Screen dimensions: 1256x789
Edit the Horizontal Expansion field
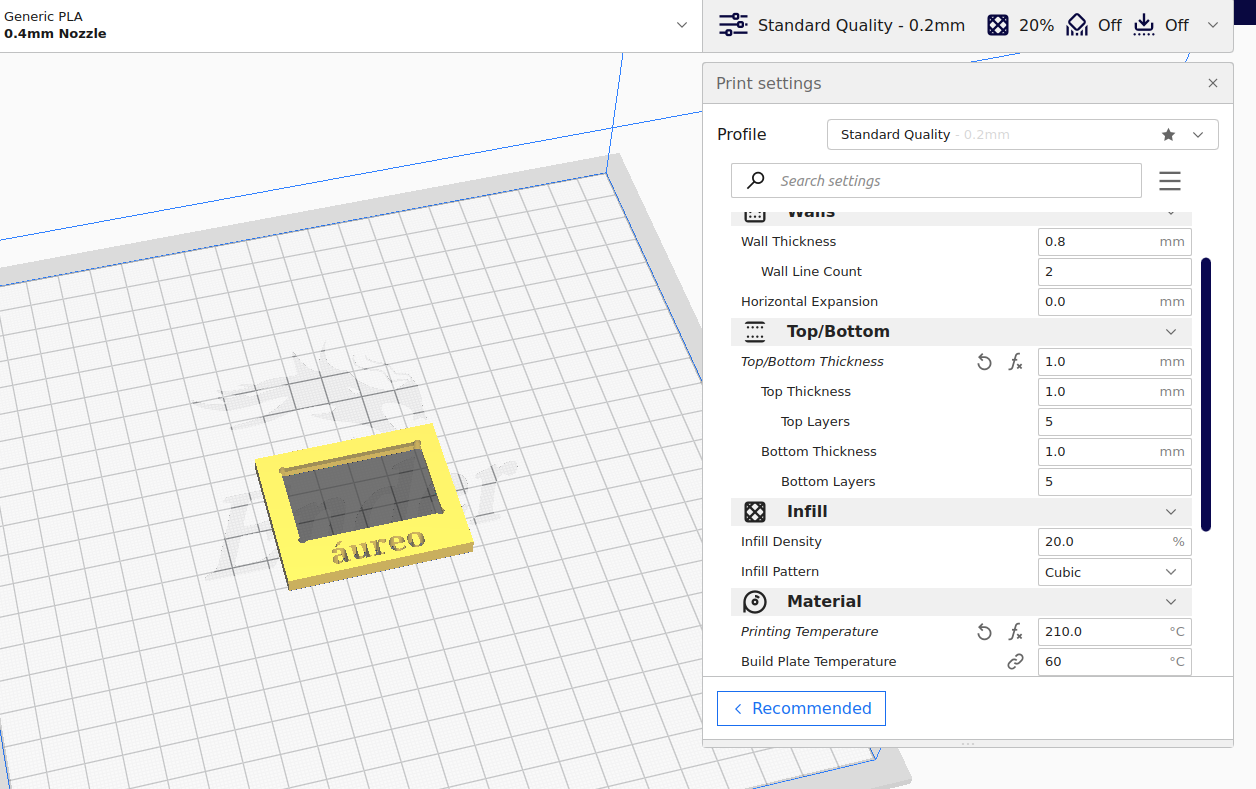(1114, 301)
